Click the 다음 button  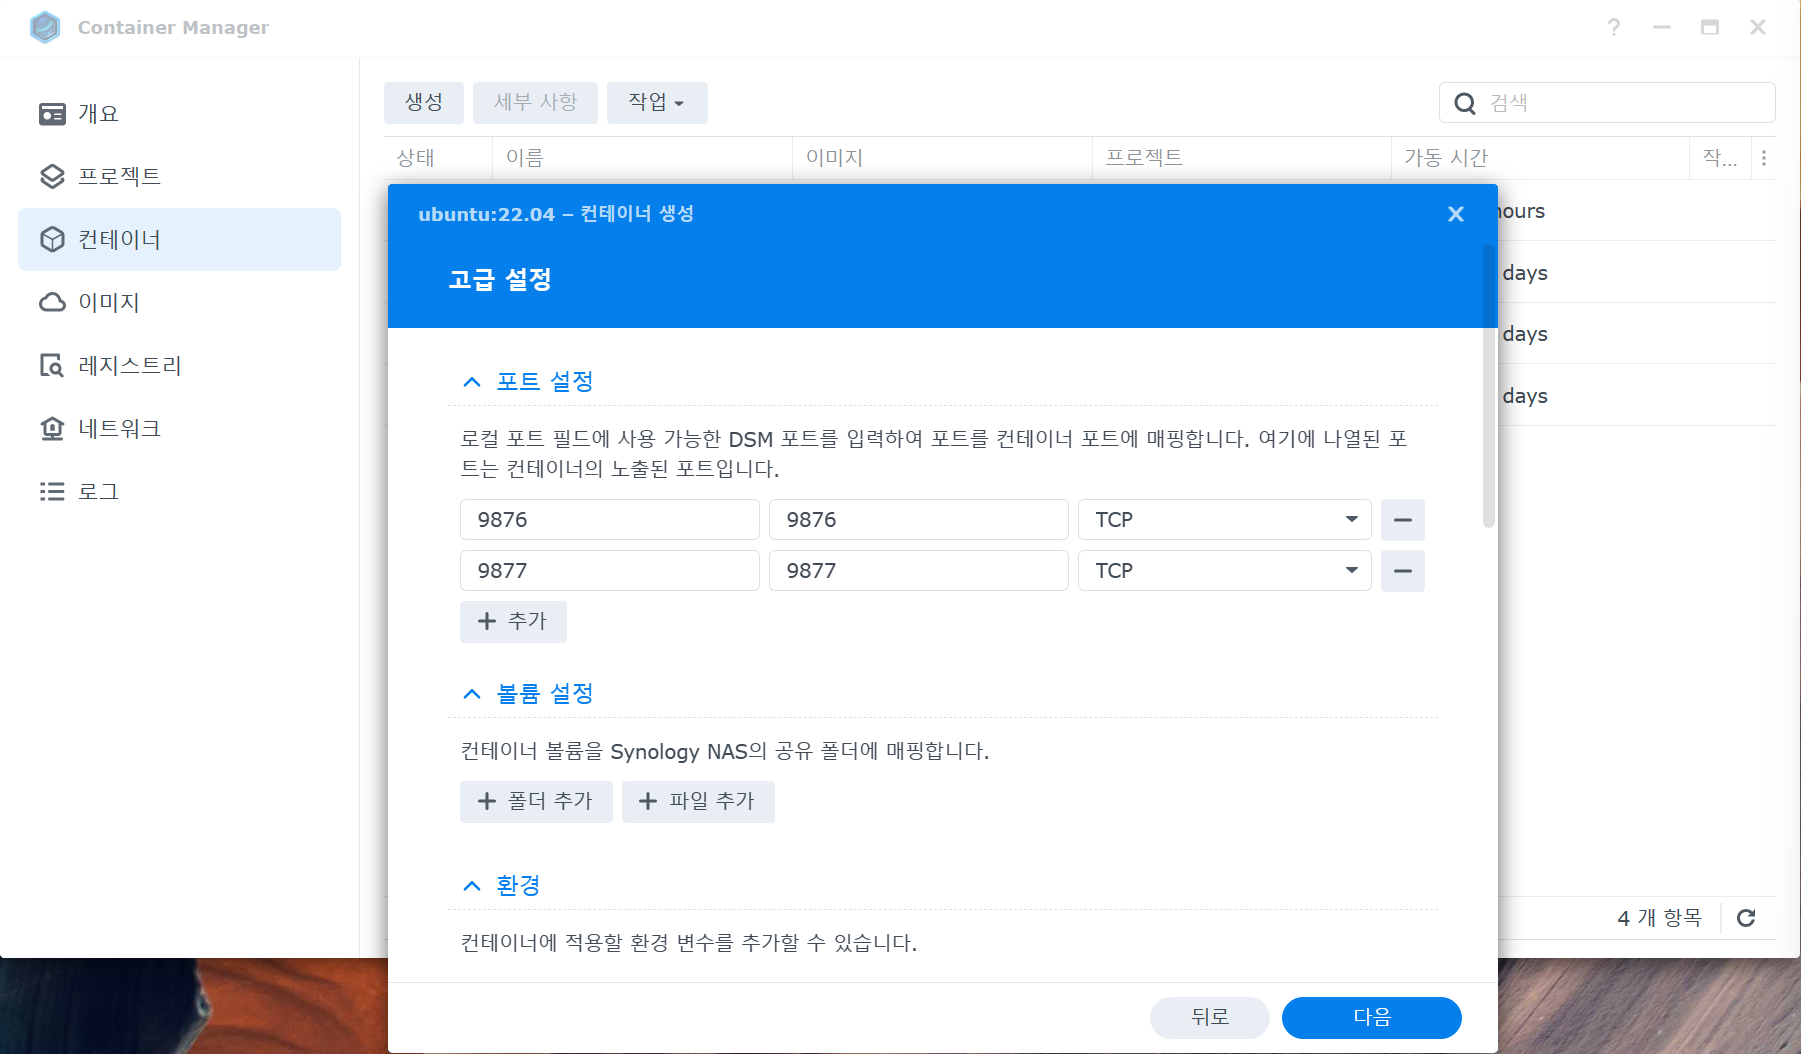(x=1371, y=1017)
